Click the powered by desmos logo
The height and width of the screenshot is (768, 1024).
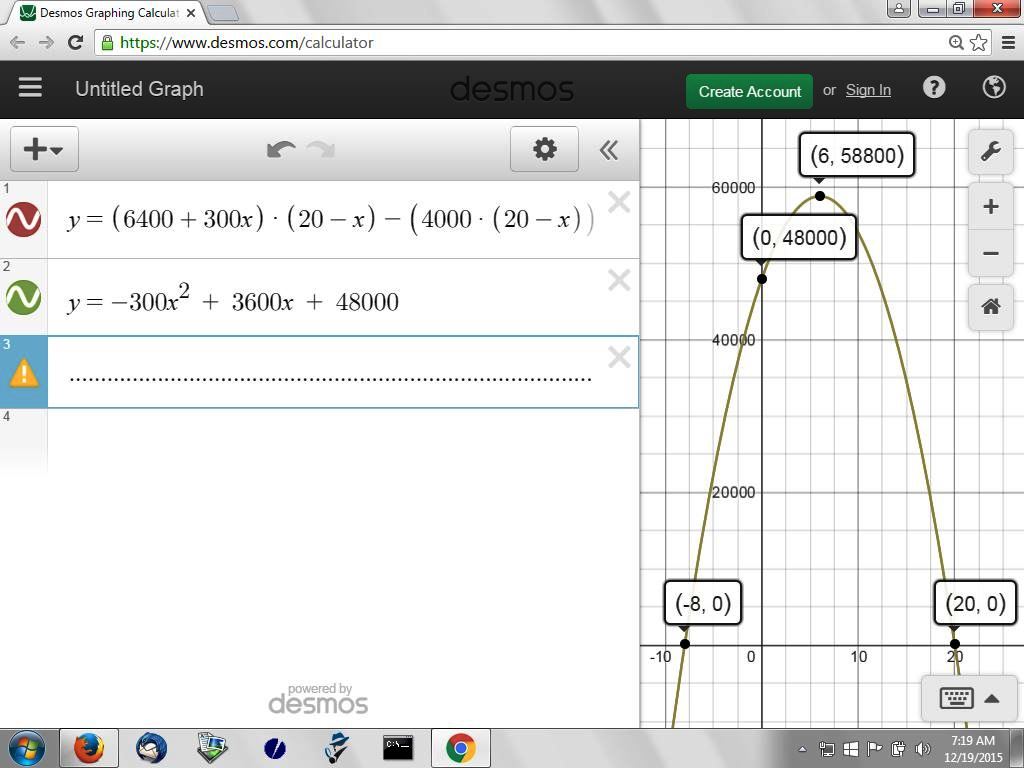(x=319, y=699)
